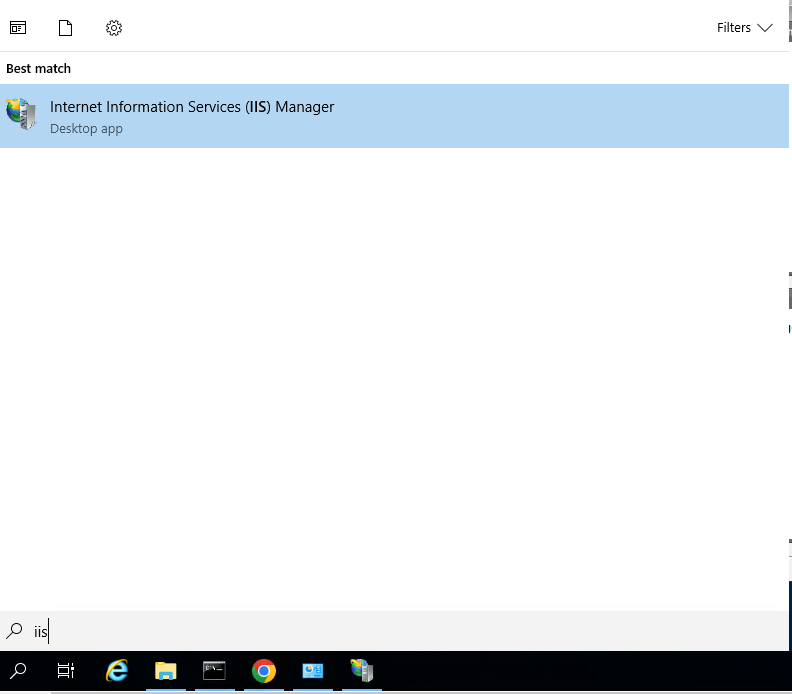Switch to IIS Manager on the taskbar
Screen dimensions: 792x694
pyautogui.click(x=362, y=671)
